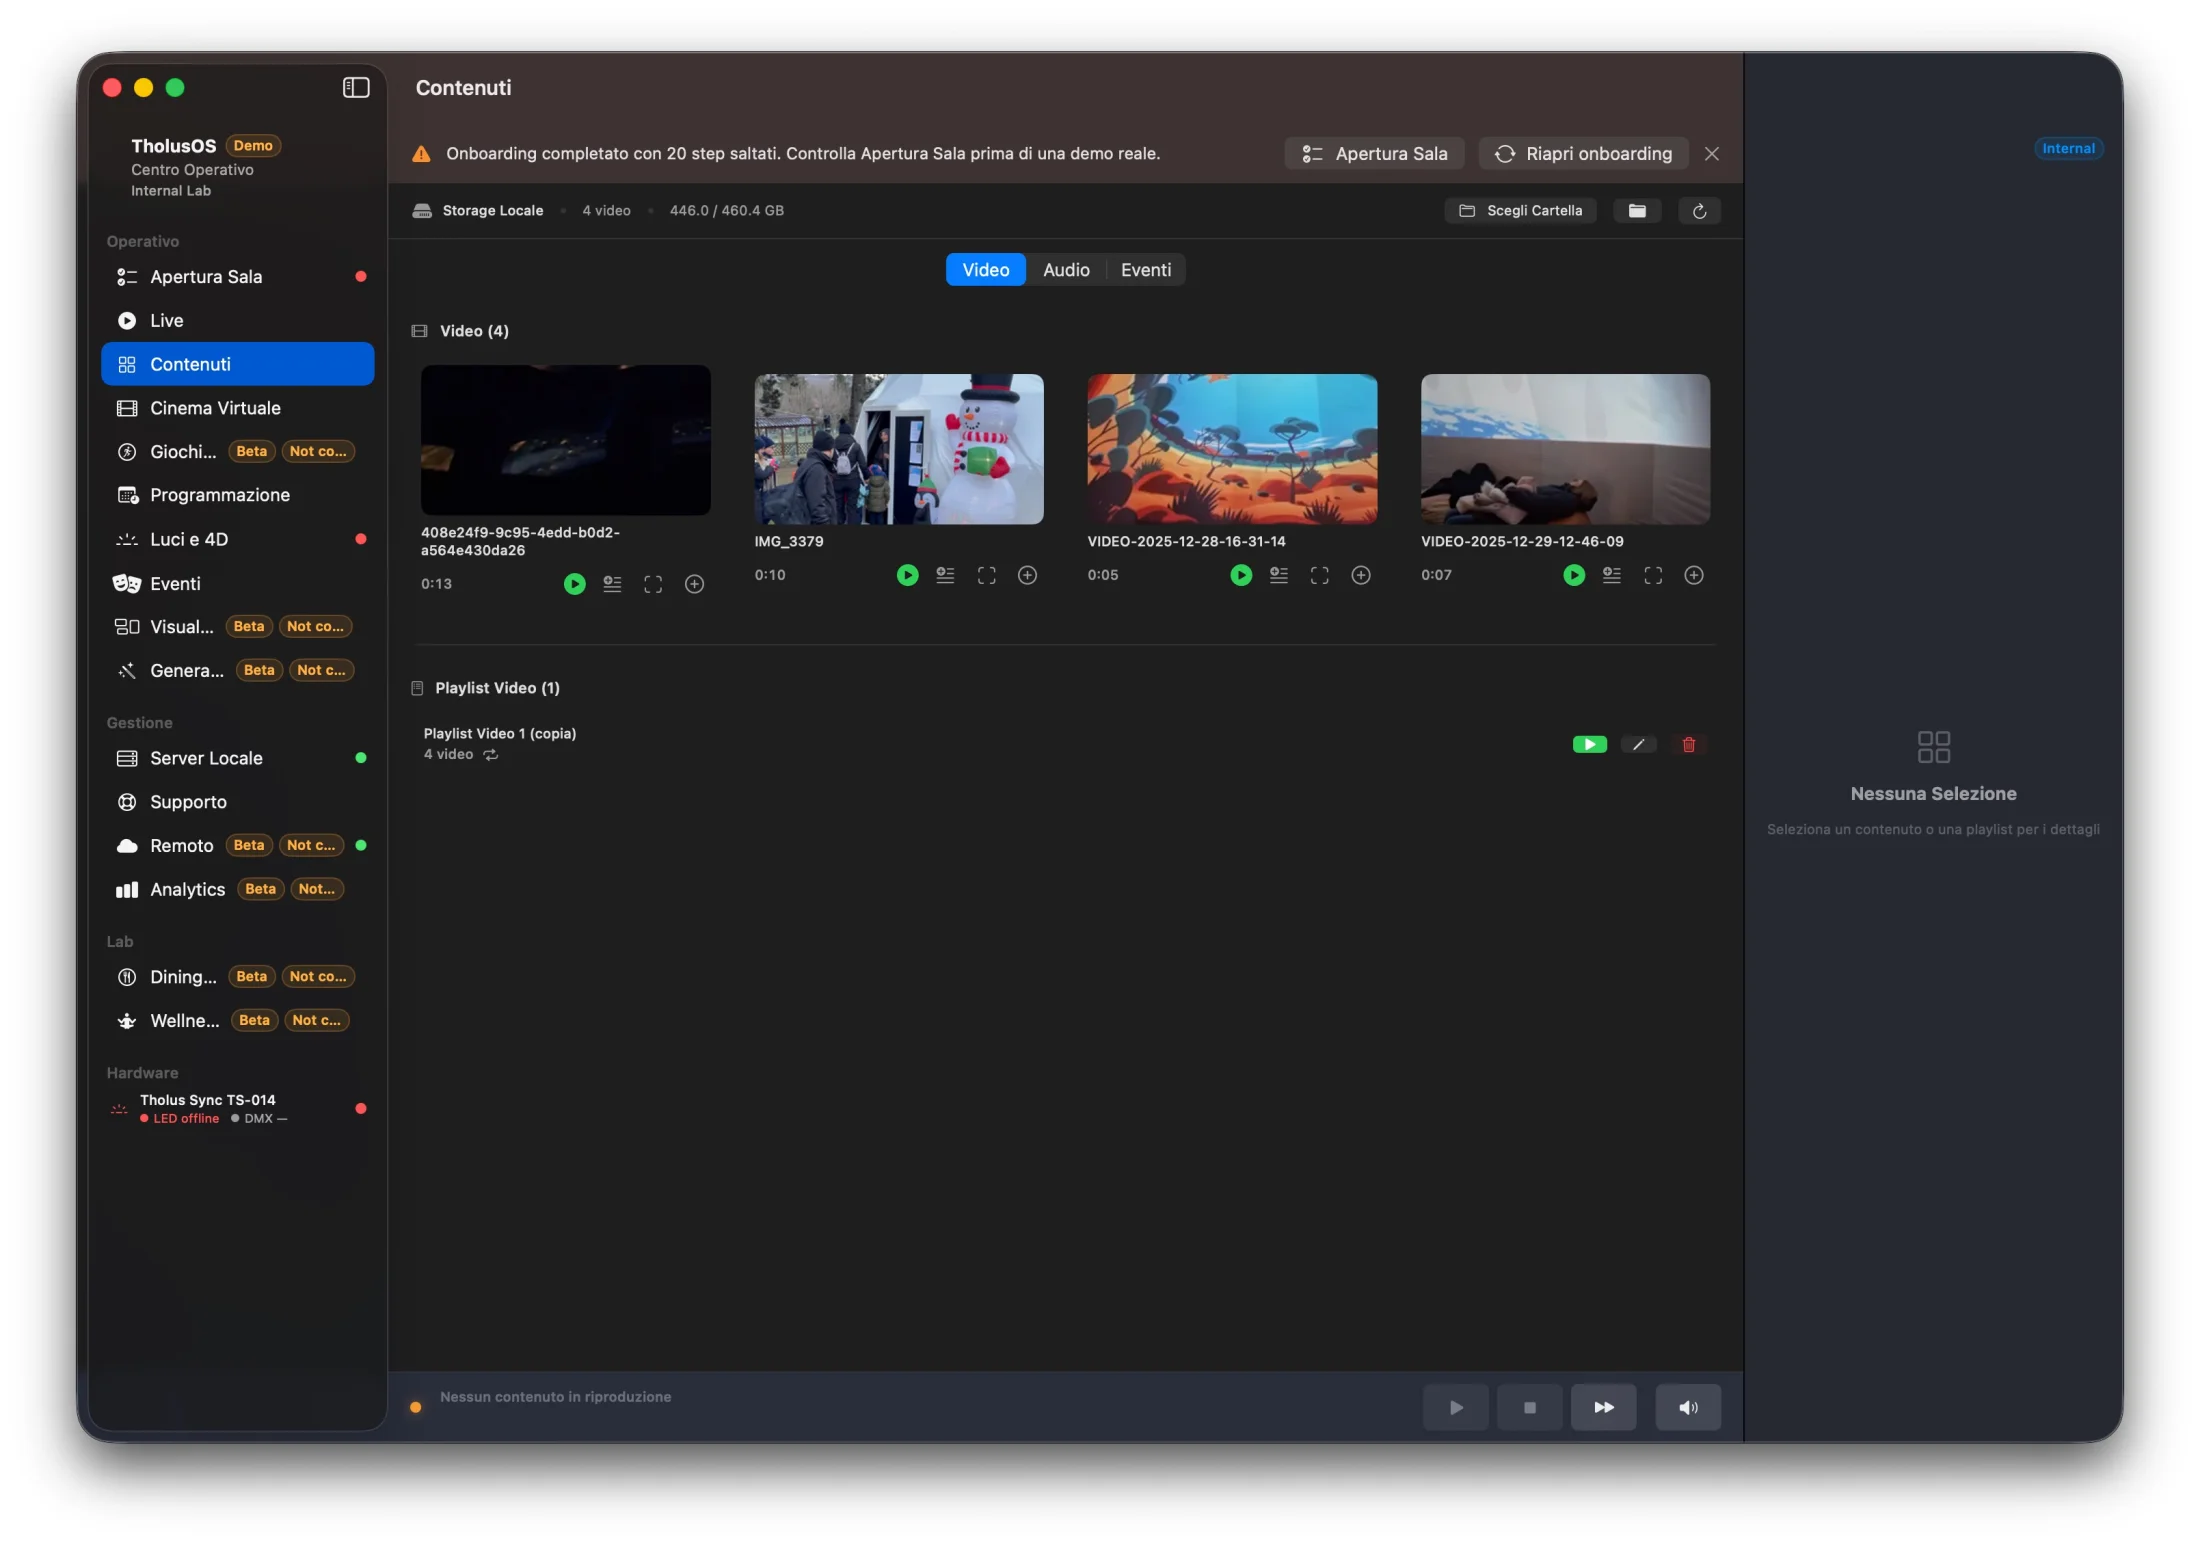
Task: Play the IMG_3379 video
Action: (x=907, y=575)
